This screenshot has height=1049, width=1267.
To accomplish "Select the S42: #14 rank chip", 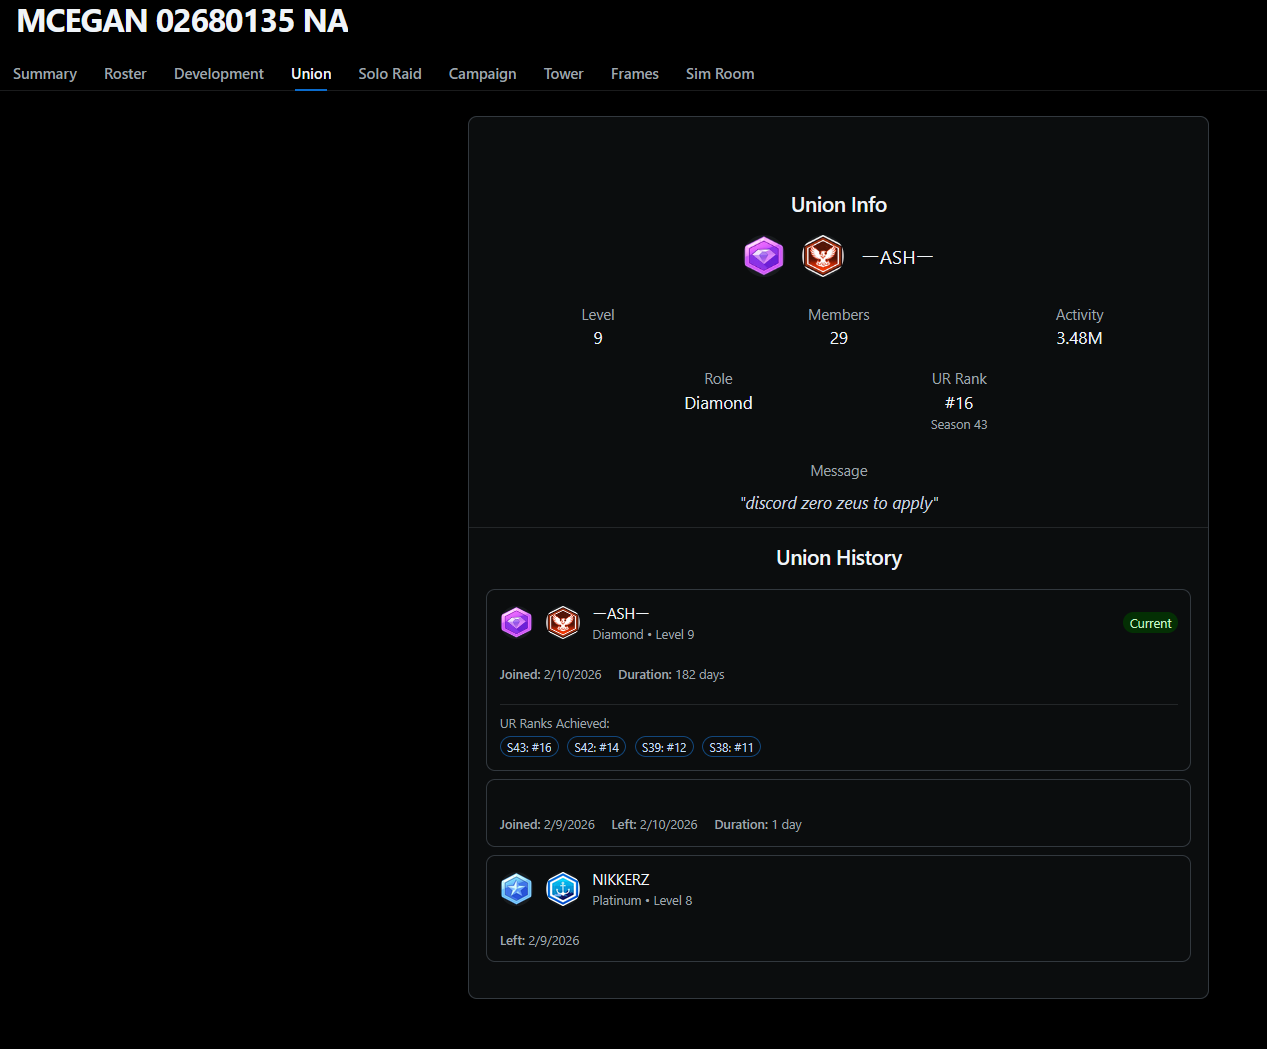I will 596,747.
